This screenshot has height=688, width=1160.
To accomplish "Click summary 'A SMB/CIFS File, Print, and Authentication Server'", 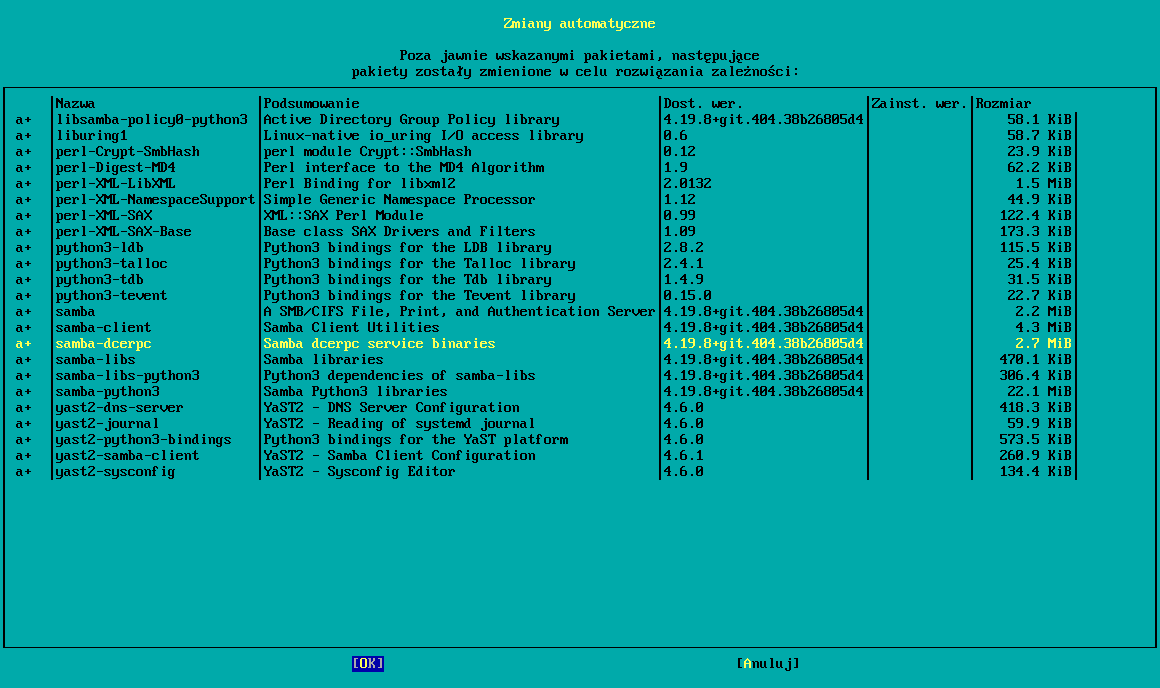I will pyautogui.click(x=459, y=311).
